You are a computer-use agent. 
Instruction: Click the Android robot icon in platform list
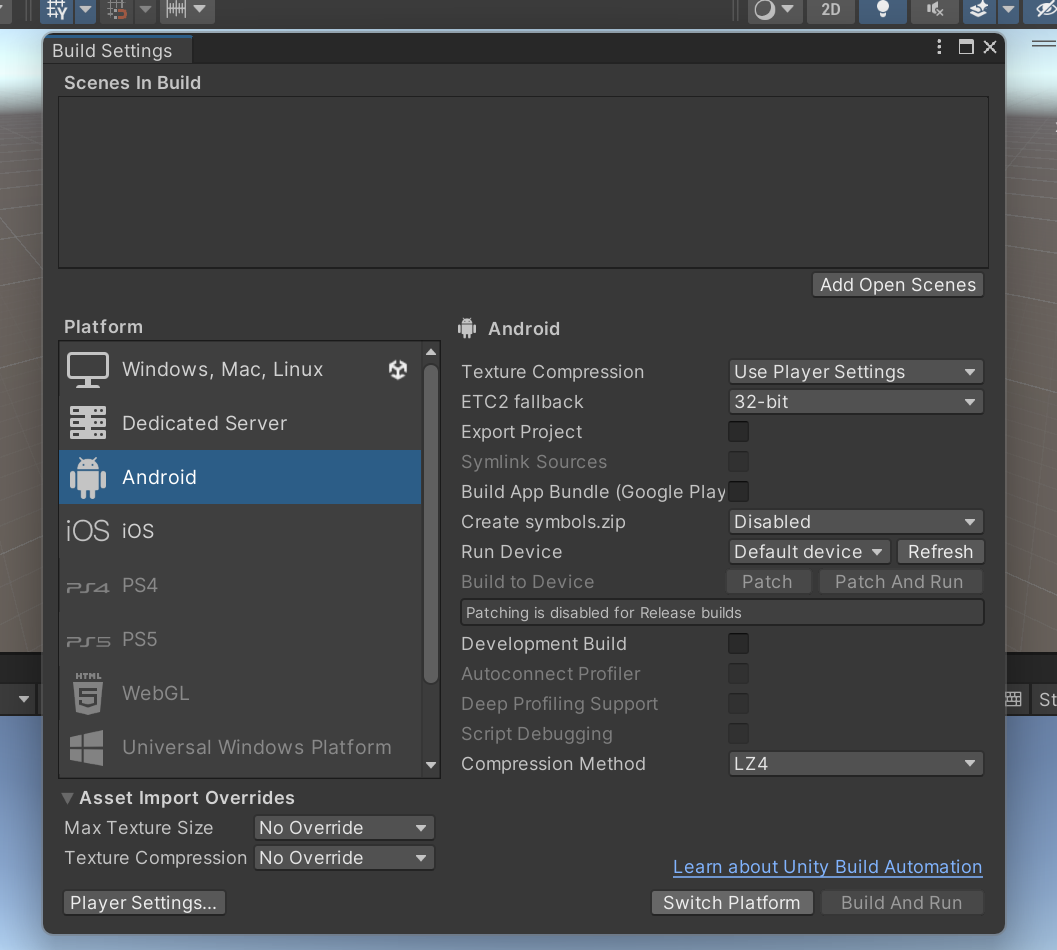[88, 477]
